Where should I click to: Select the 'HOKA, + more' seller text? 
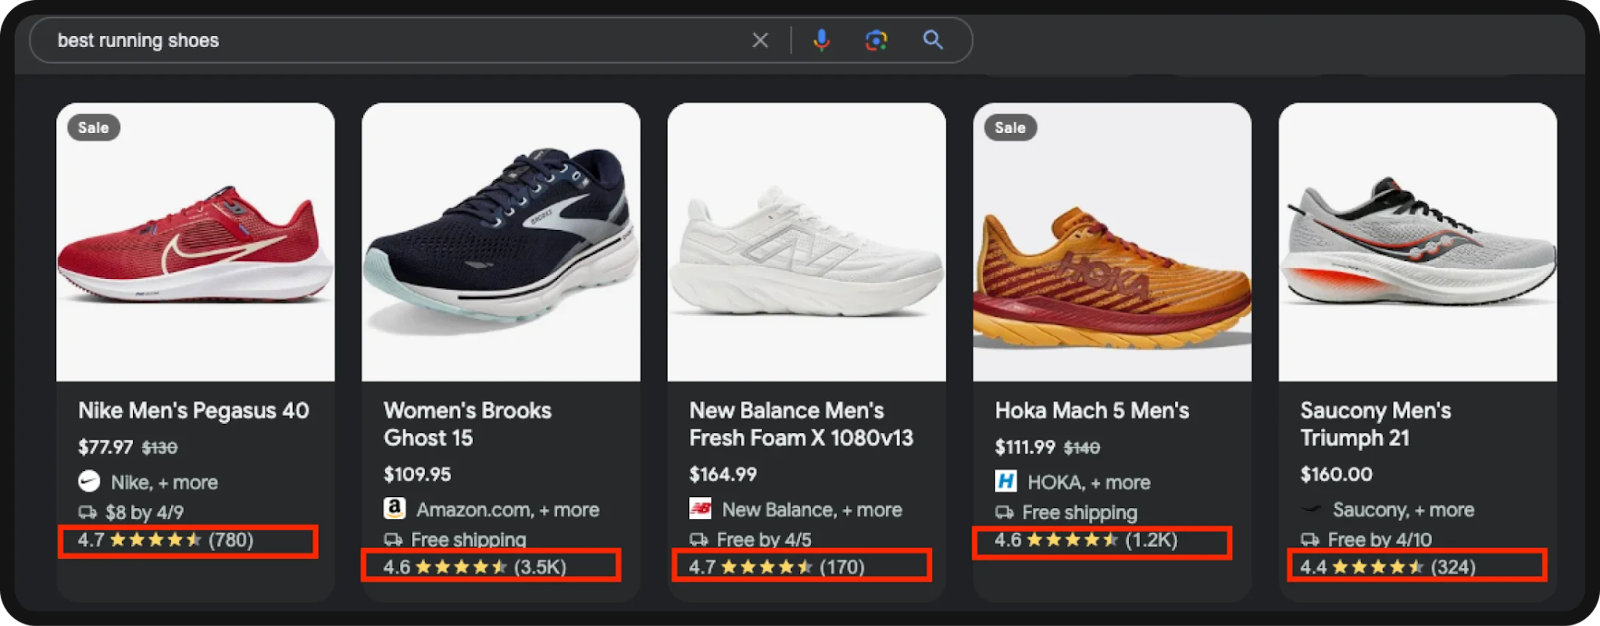1089,482
